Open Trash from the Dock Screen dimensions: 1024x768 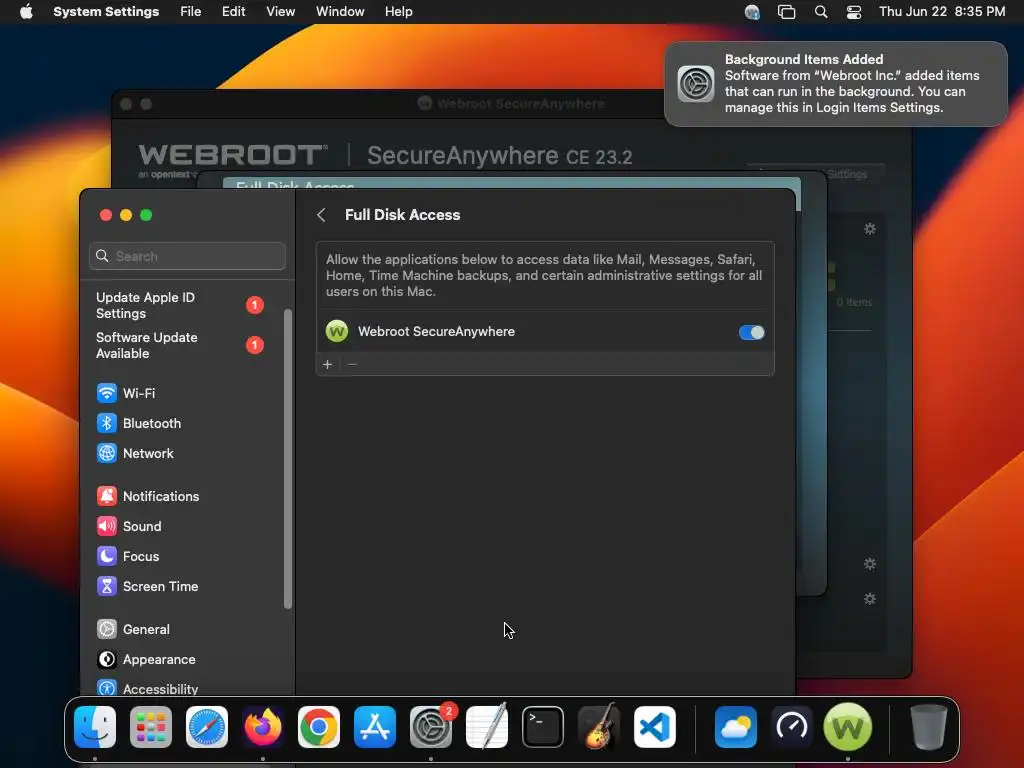click(929, 727)
